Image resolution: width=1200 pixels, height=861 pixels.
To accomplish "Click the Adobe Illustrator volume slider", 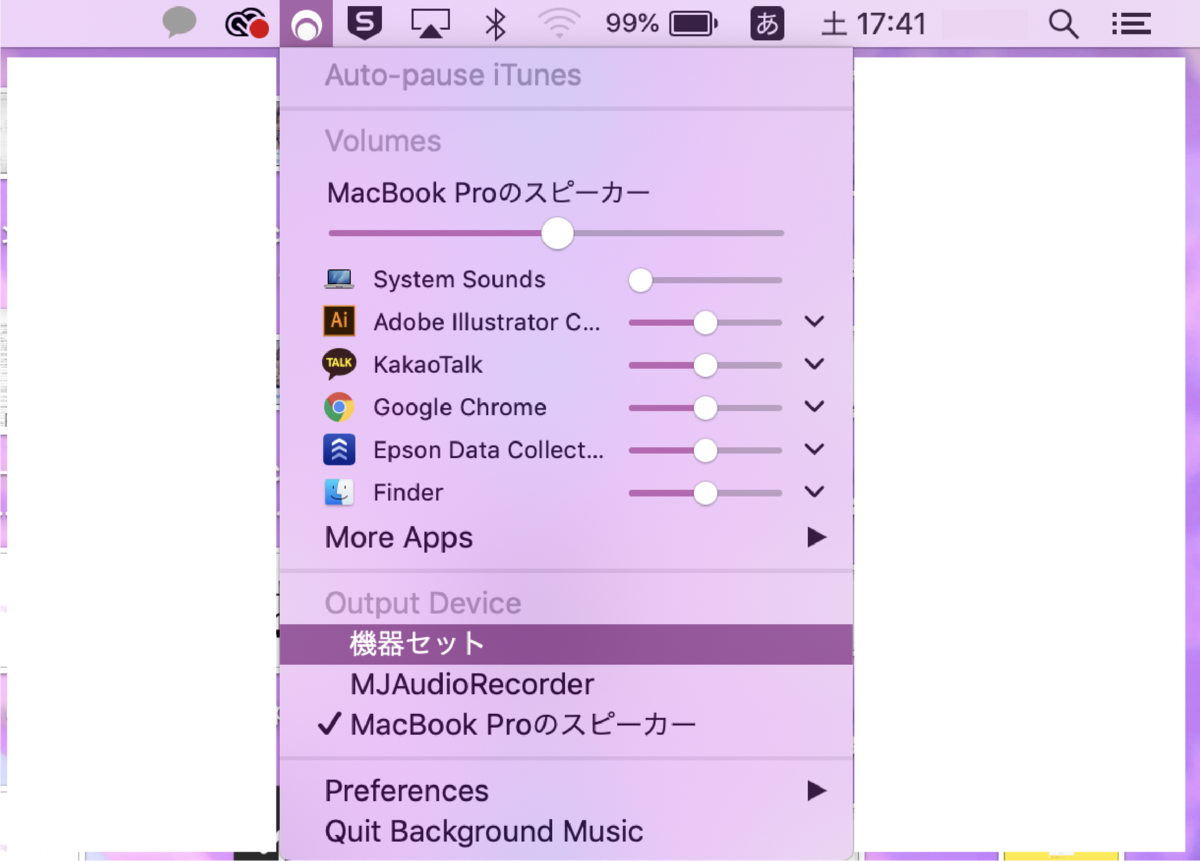I will [705, 322].
